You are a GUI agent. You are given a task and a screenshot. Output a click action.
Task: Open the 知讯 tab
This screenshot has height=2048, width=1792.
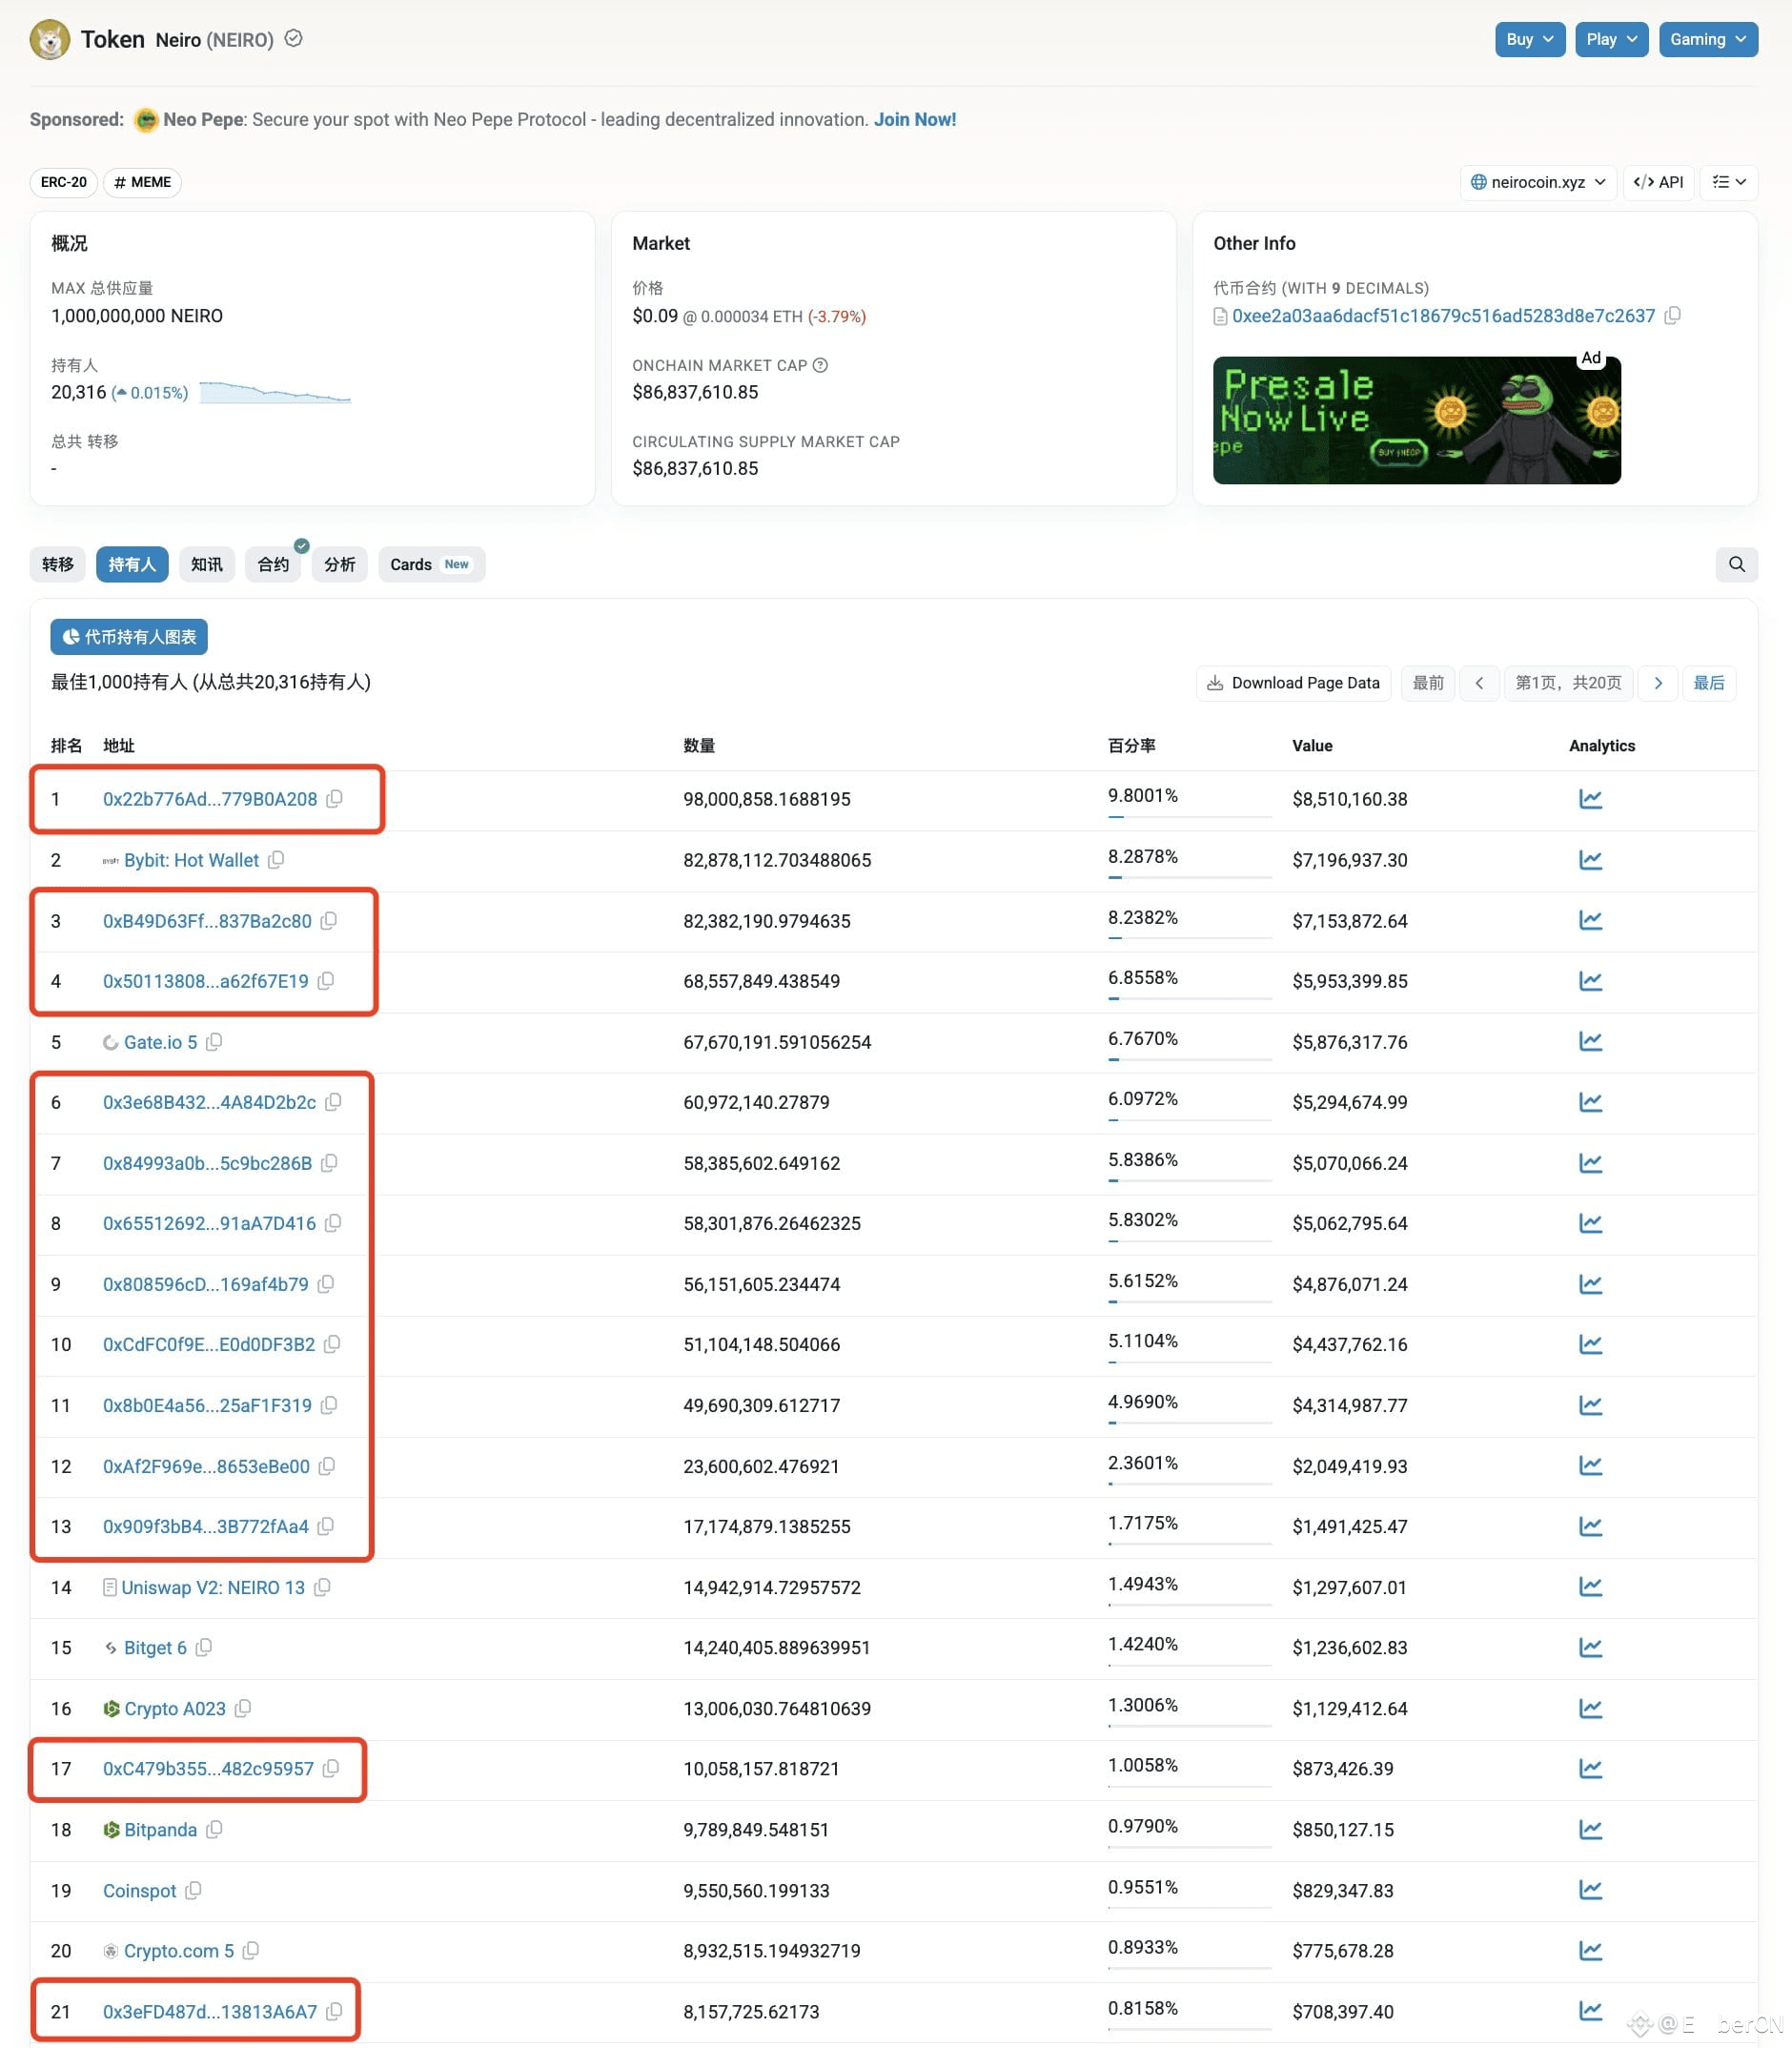point(207,564)
